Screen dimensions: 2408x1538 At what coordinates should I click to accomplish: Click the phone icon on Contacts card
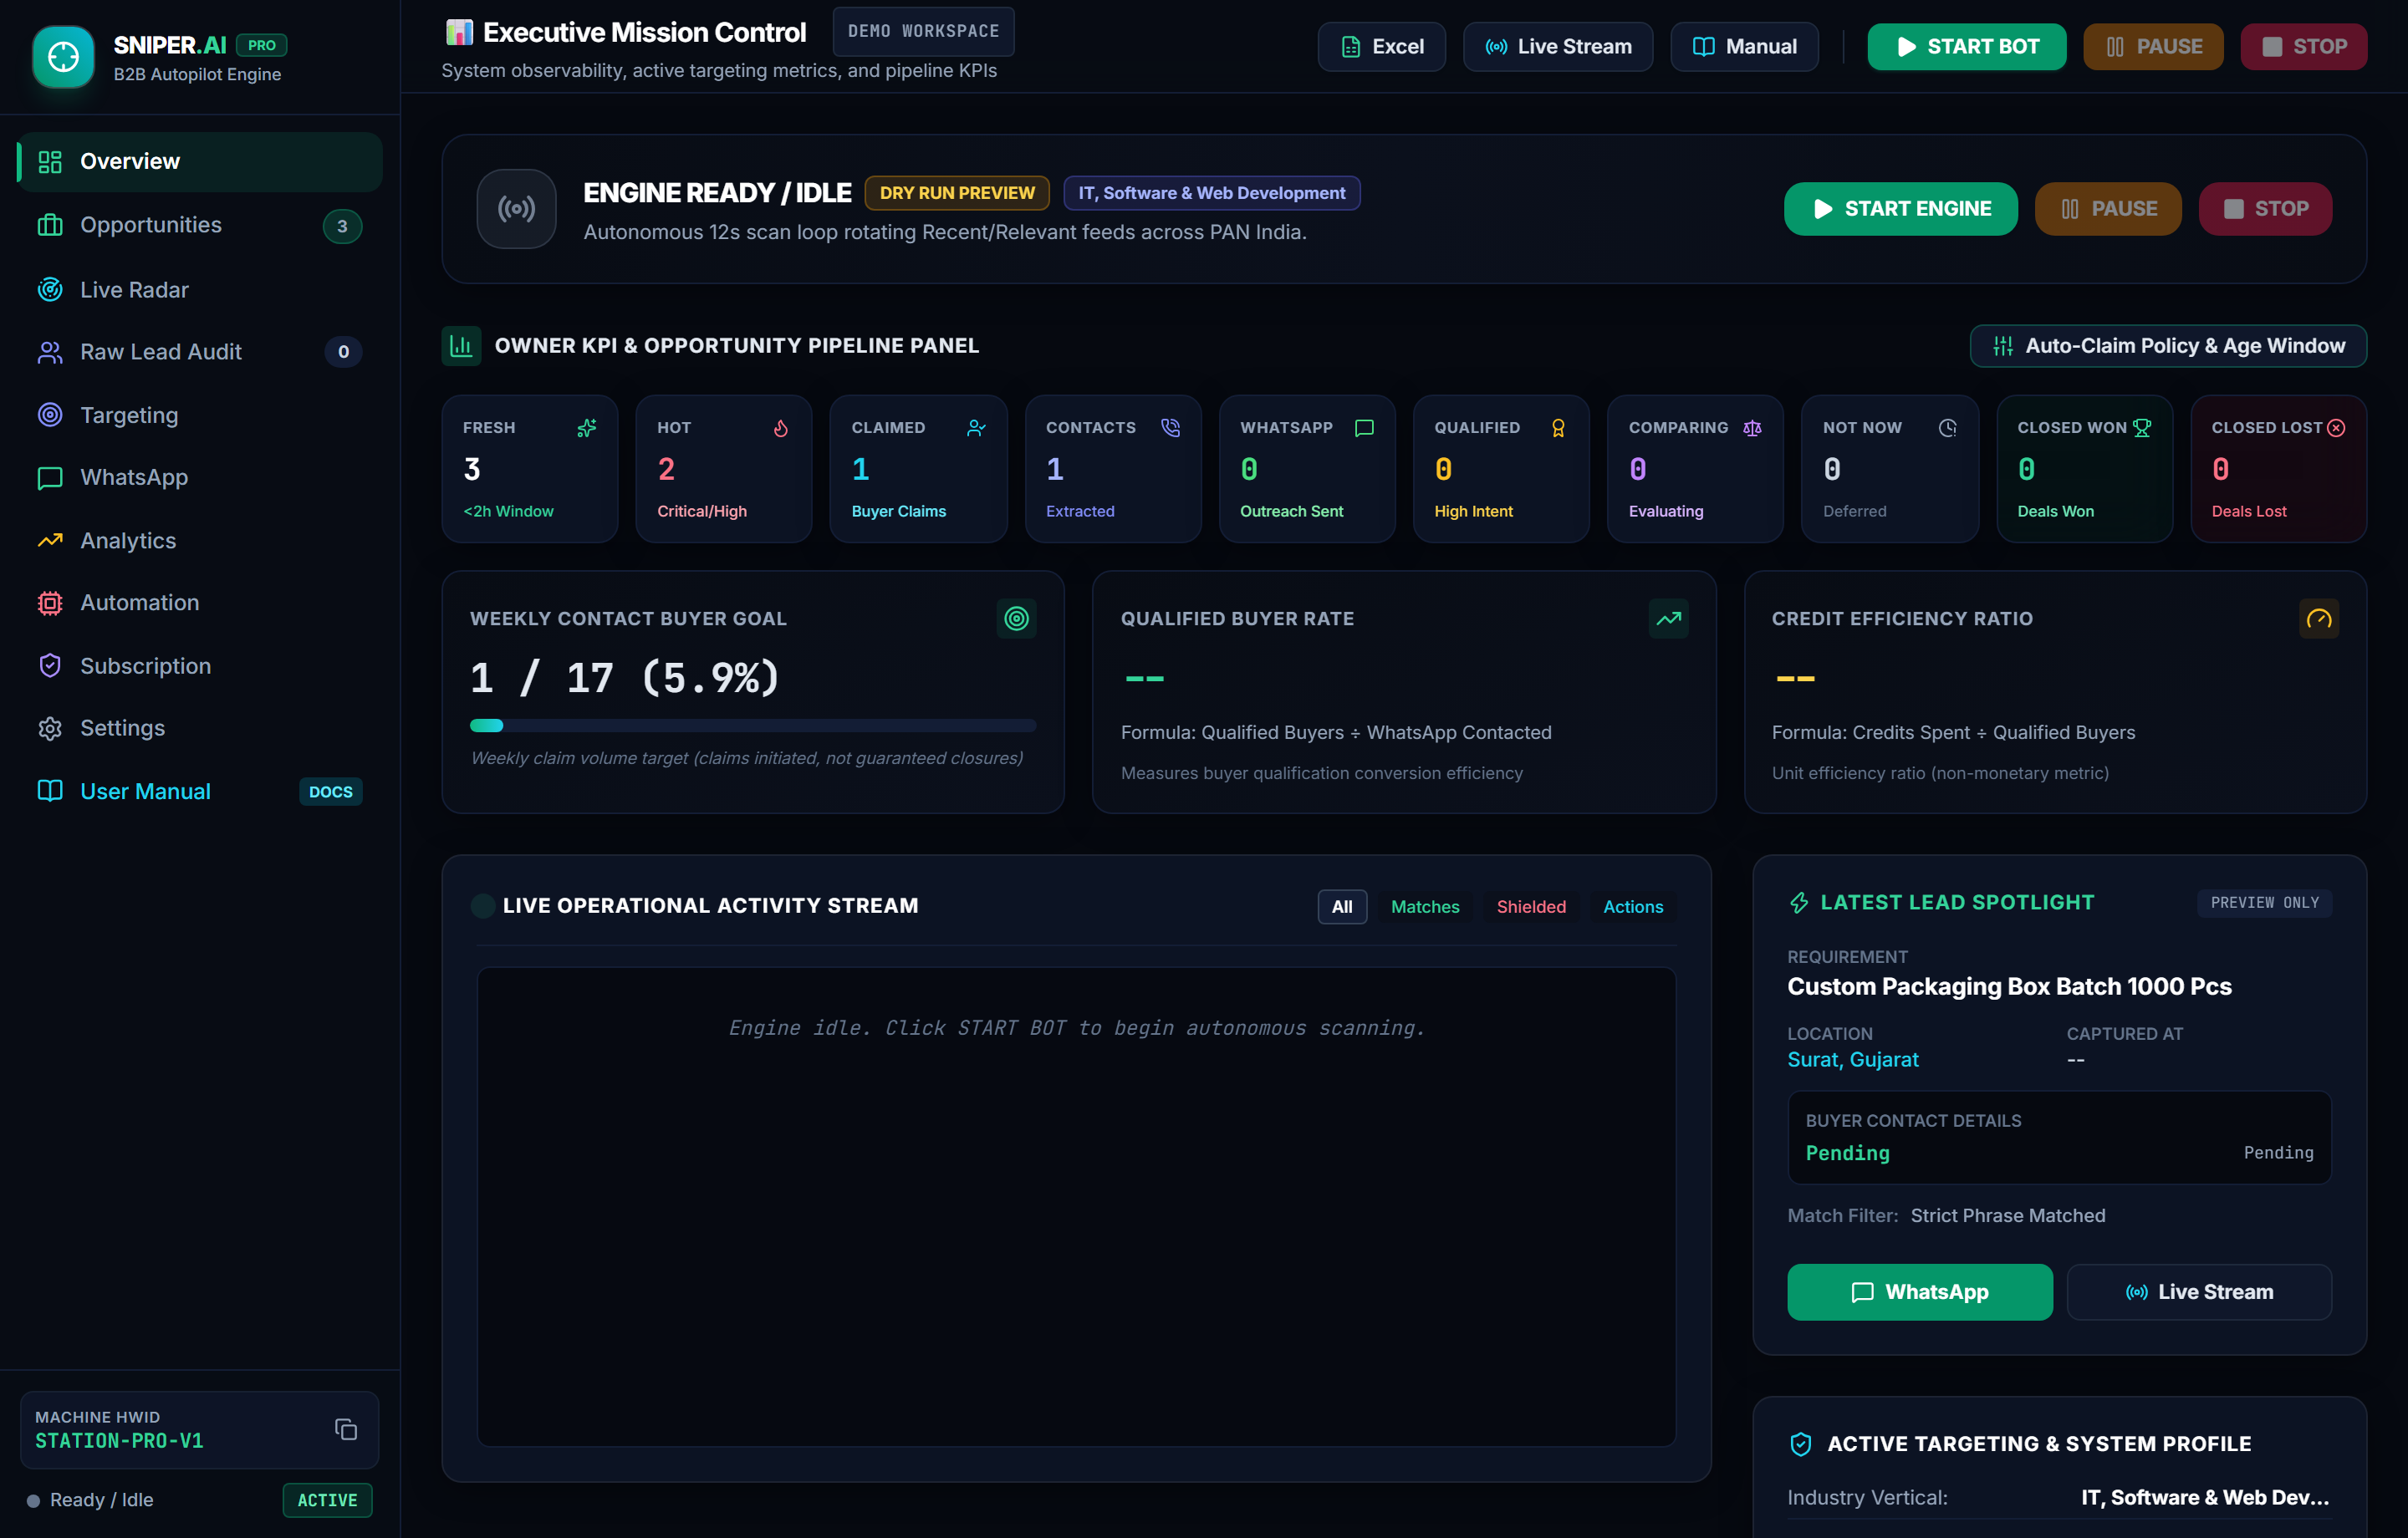[x=1170, y=427]
